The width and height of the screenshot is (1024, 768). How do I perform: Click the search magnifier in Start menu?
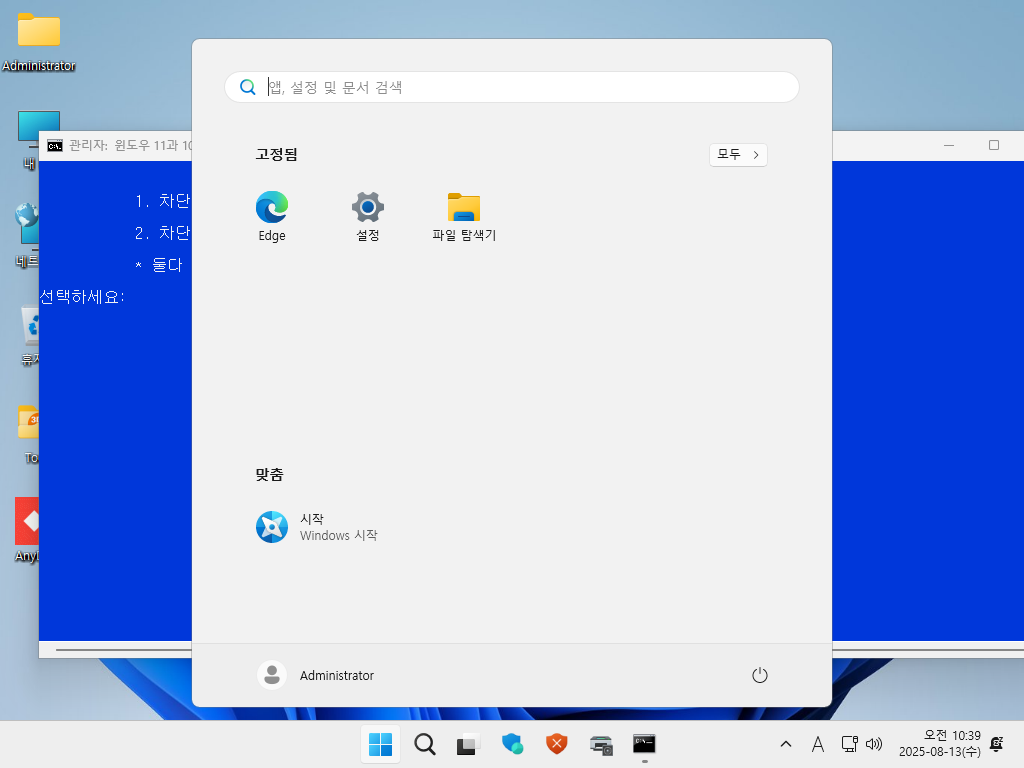(248, 87)
